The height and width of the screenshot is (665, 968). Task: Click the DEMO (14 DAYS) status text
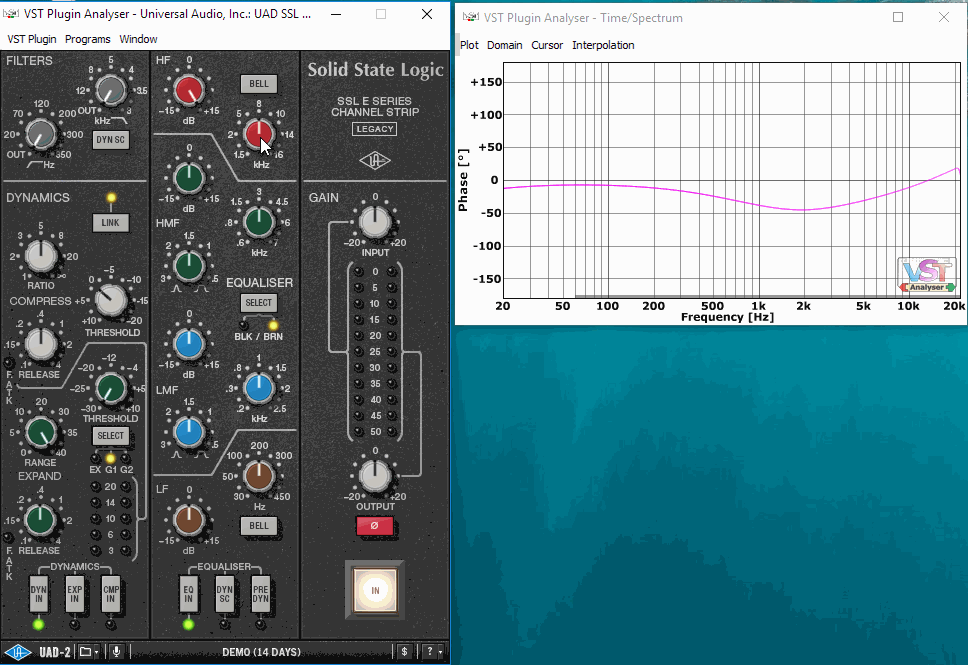tap(261, 652)
